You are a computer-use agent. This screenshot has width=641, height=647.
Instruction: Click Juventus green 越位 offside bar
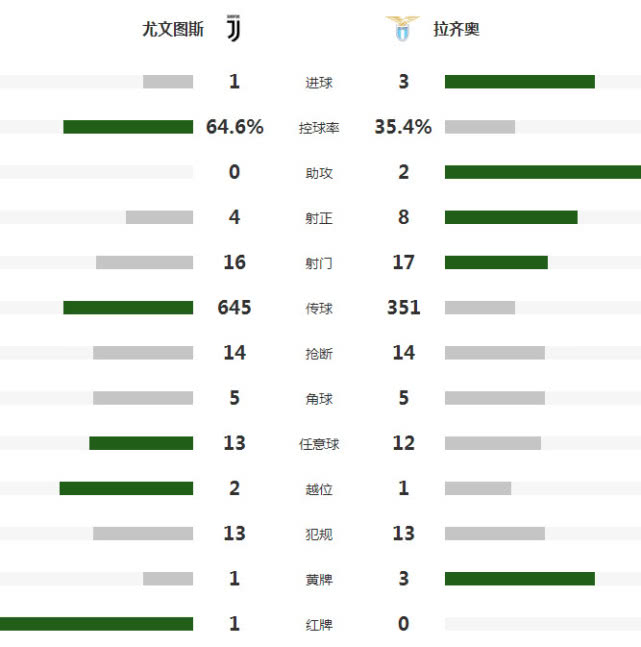pyautogui.click(x=126, y=488)
